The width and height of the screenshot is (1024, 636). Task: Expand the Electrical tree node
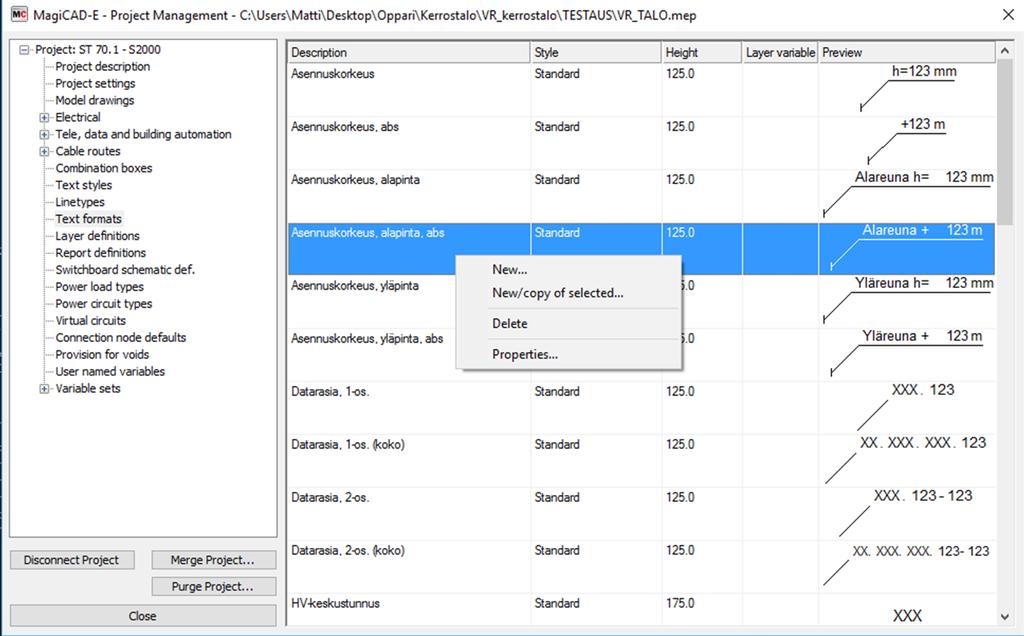(x=44, y=118)
